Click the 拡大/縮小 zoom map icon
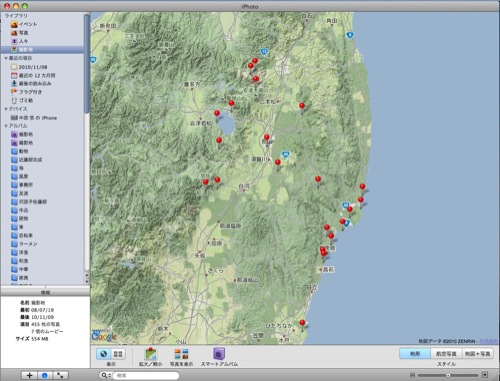The height and width of the screenshot is (381, 500). click(151, 354)
